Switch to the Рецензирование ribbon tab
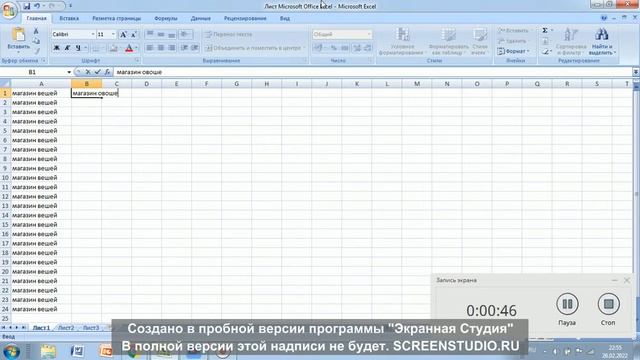Image resolution: width=640 pixels, height=360 pixels. point(245,18)
